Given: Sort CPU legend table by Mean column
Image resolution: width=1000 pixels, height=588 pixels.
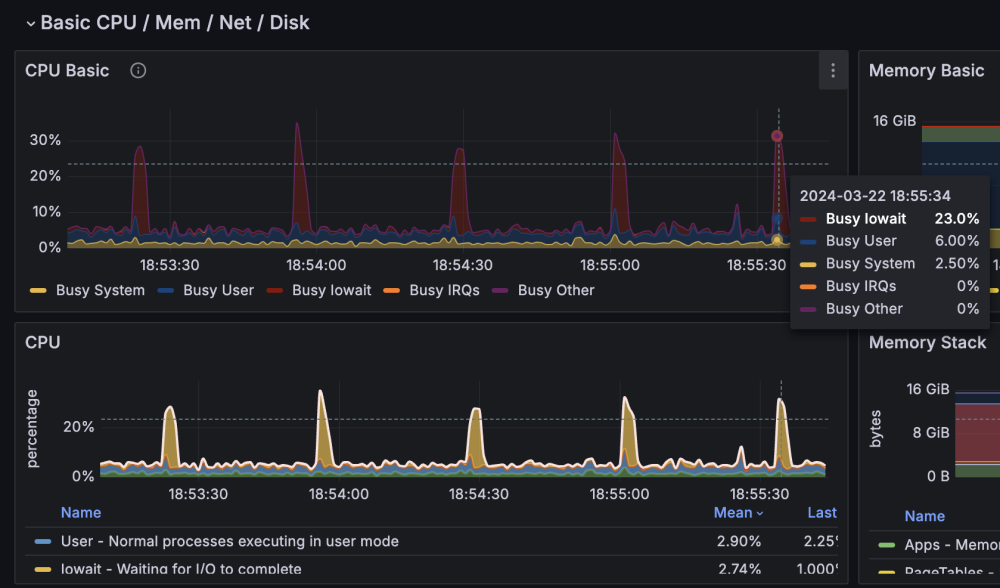Looking at the screenshot, I should coord(738,513).
